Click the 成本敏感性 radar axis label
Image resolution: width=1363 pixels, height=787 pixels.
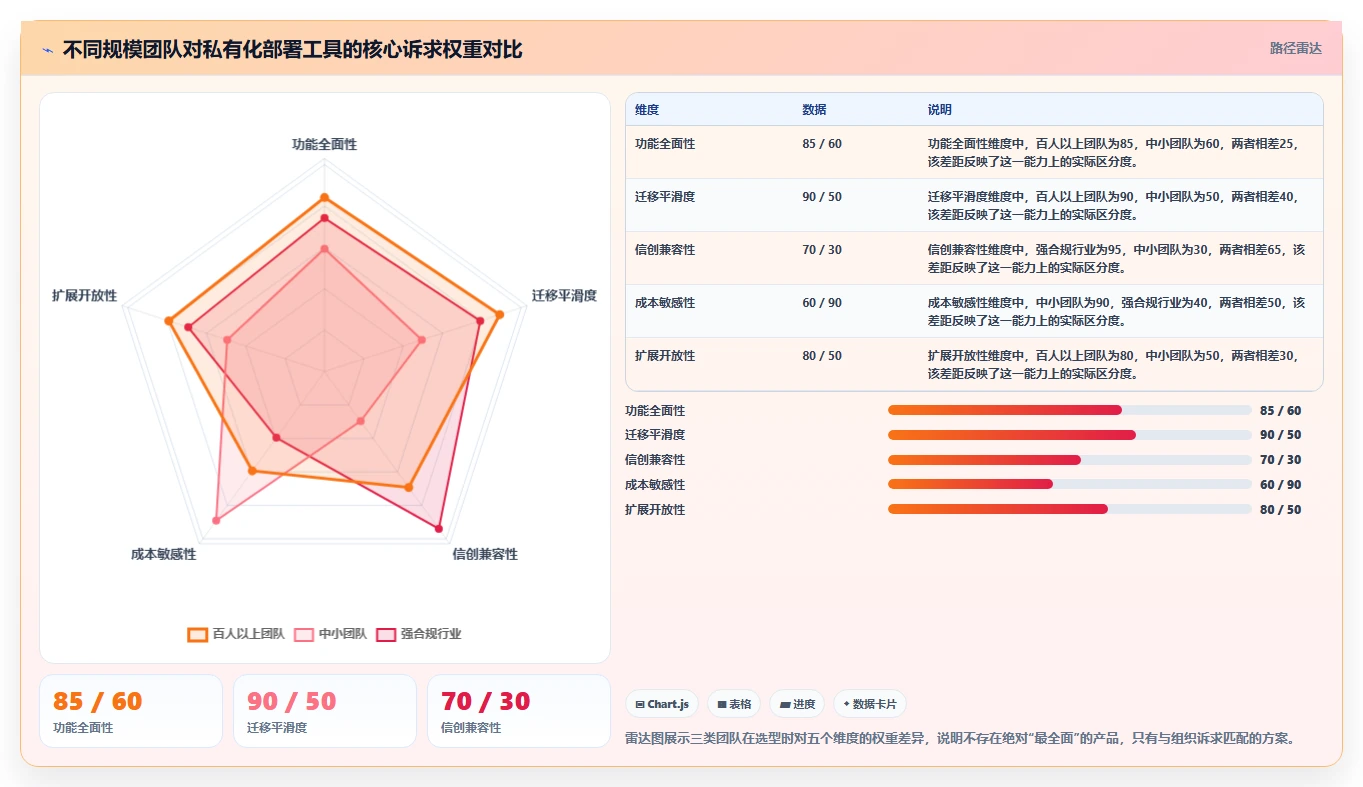(163, 554)
